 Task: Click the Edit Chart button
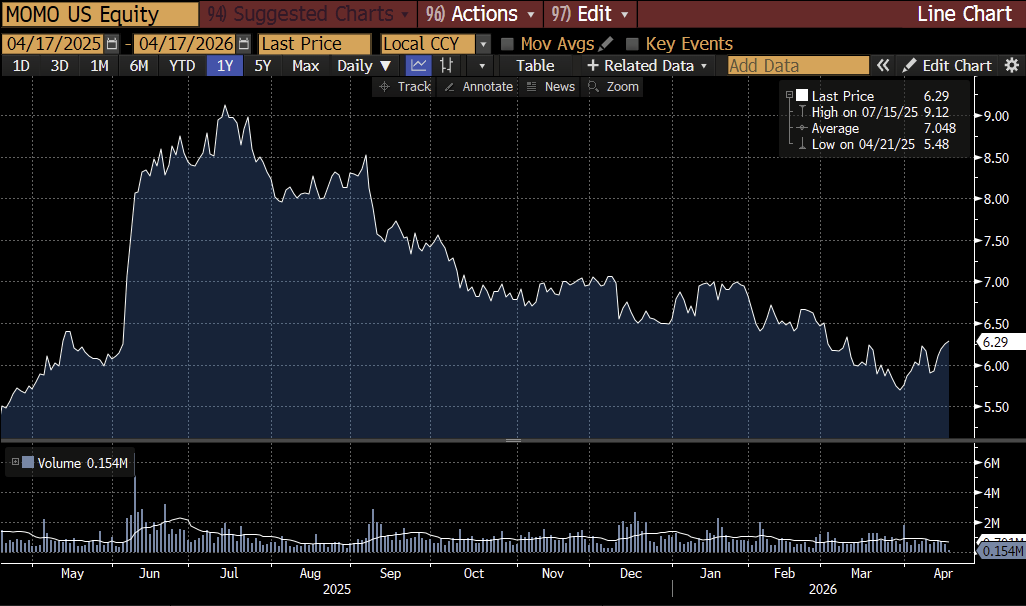pos(947,65)
